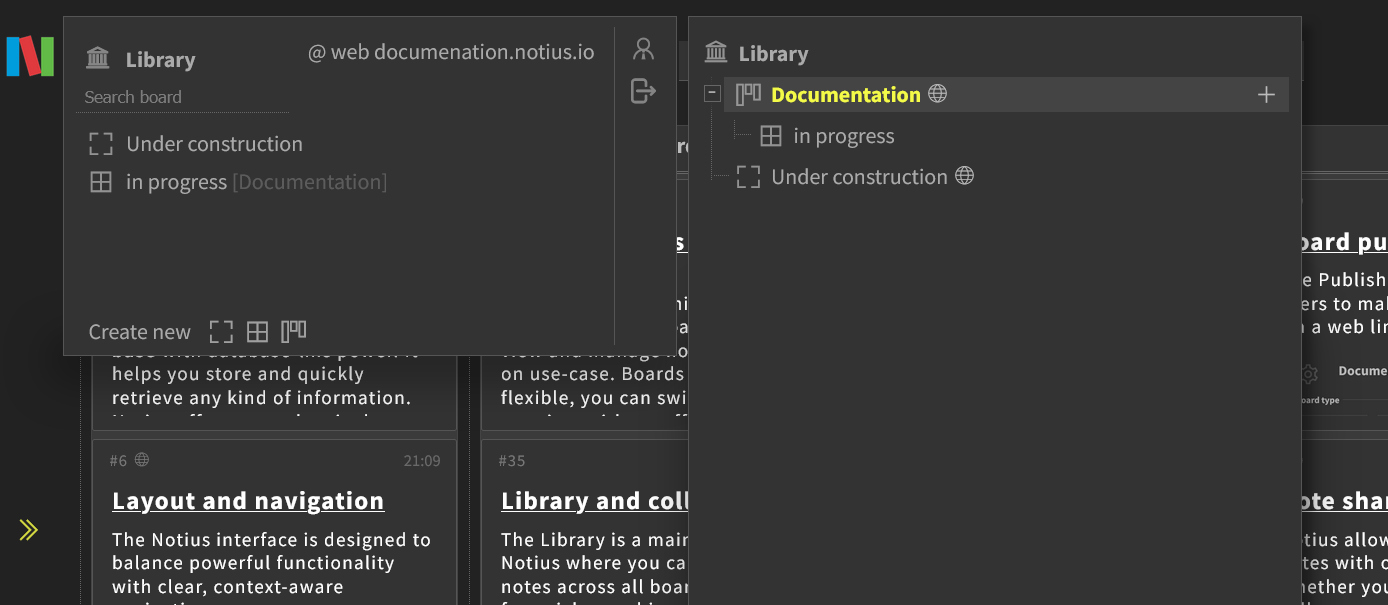
Task: Expand sidebar with double chevron
Action: coord(29,530)
